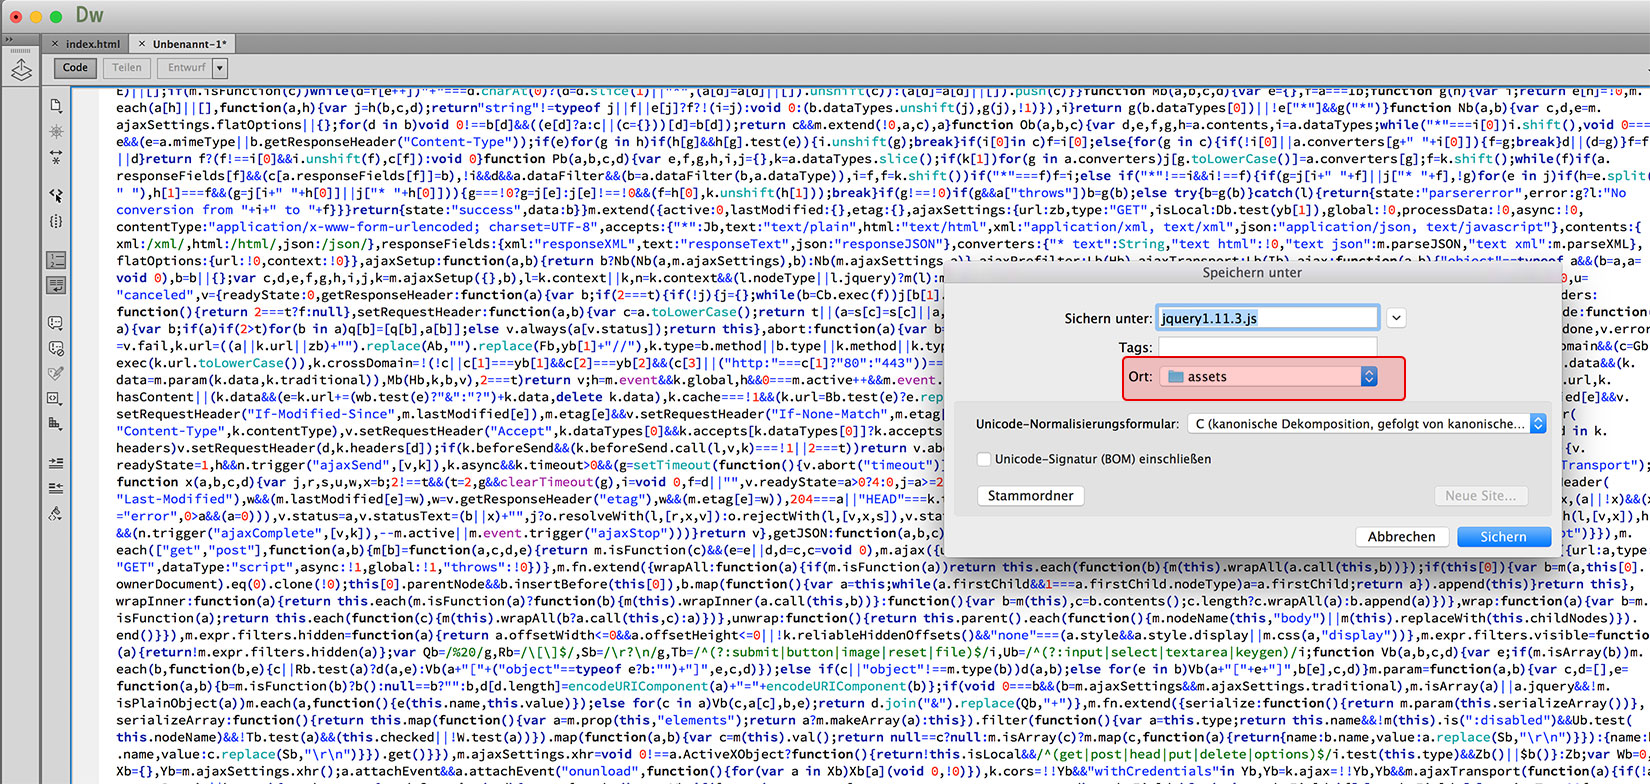
Task: Switch to the index.html tab
Action: [92, 44]
